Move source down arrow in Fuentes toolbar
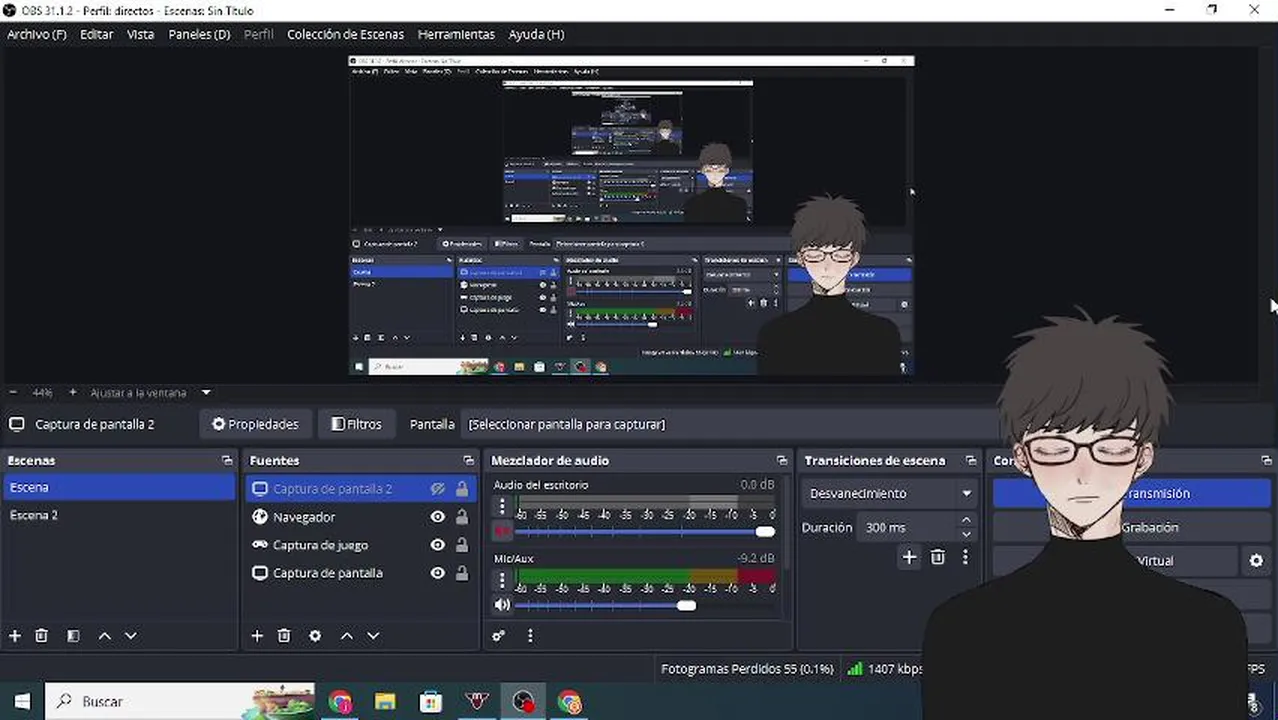 click(373, 636)
